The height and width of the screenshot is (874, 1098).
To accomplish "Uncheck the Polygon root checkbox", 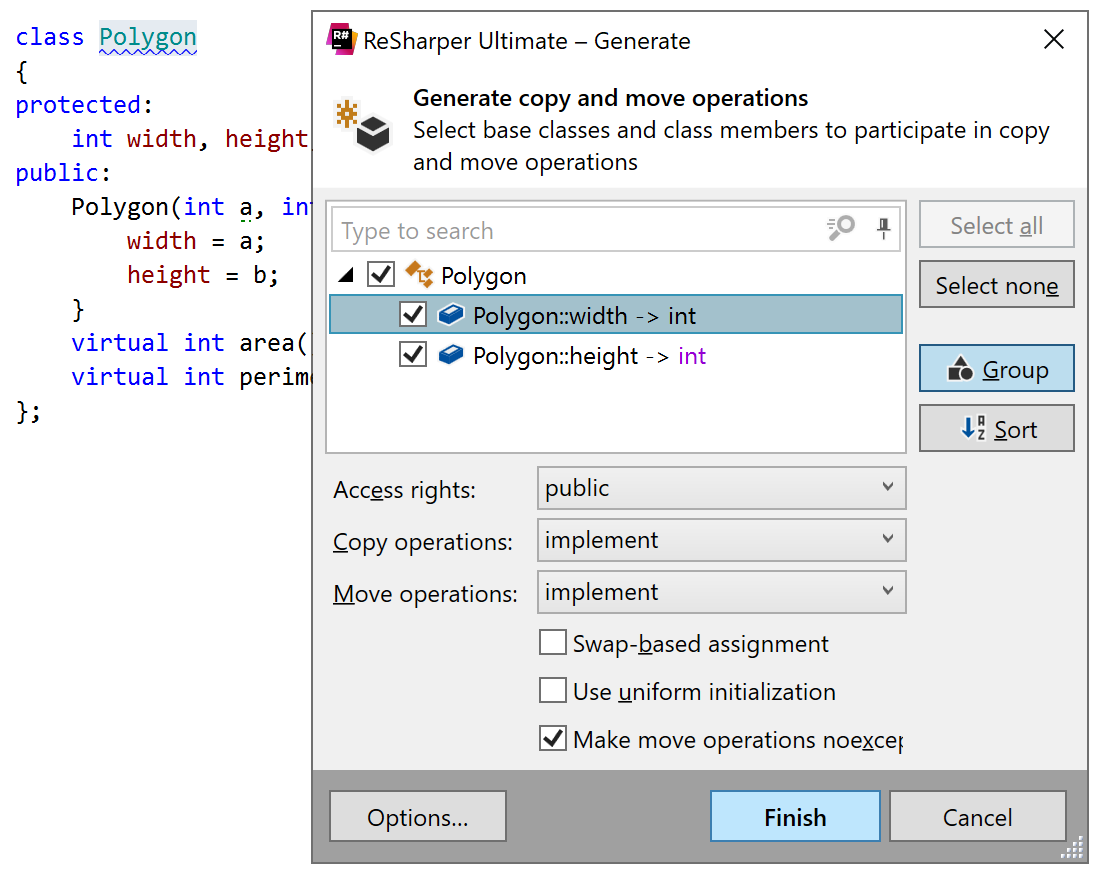I will 381,275.
